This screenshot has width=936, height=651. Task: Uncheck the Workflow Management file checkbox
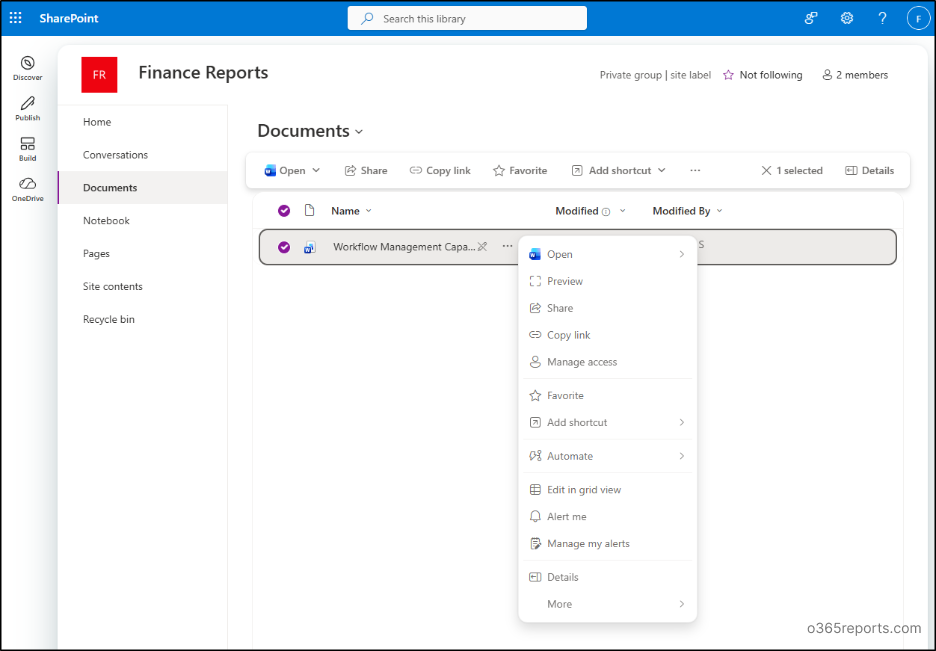tap(284, 247)
